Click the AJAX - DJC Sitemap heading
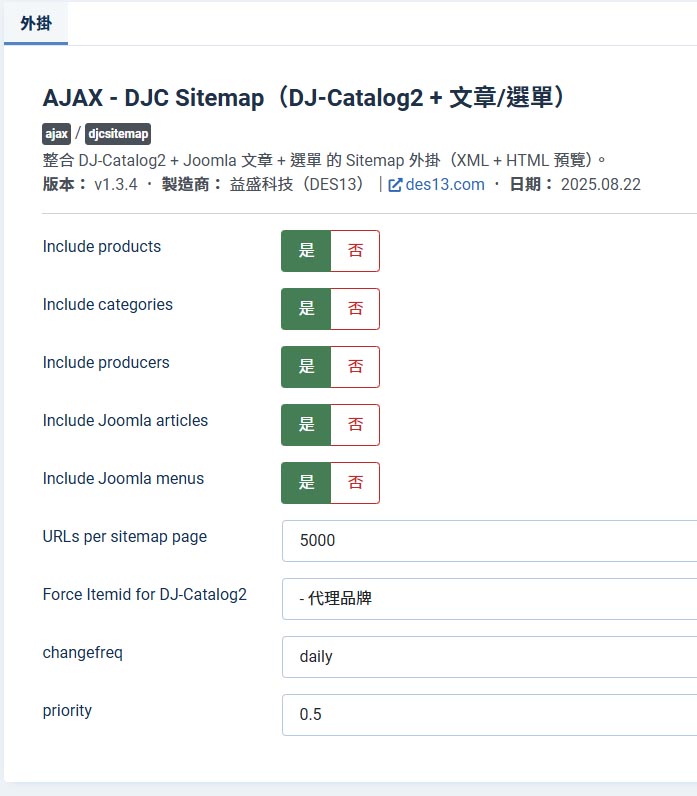The height and width of the screenshot is (796, 697). tap(304, 97)
